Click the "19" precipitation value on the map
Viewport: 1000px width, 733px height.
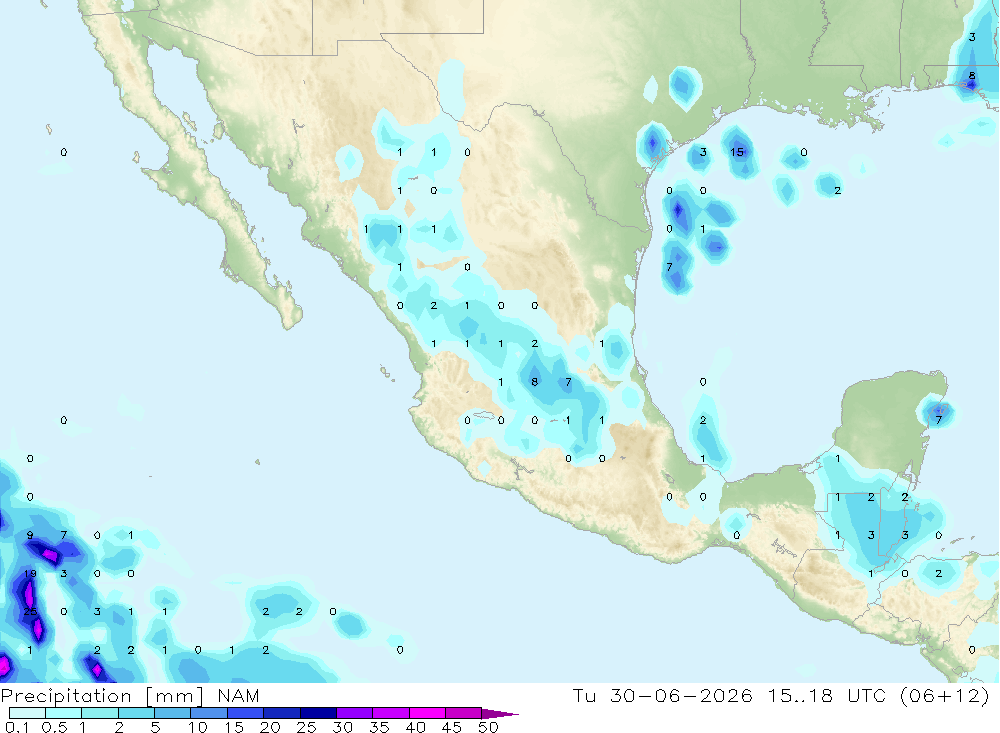30,574
